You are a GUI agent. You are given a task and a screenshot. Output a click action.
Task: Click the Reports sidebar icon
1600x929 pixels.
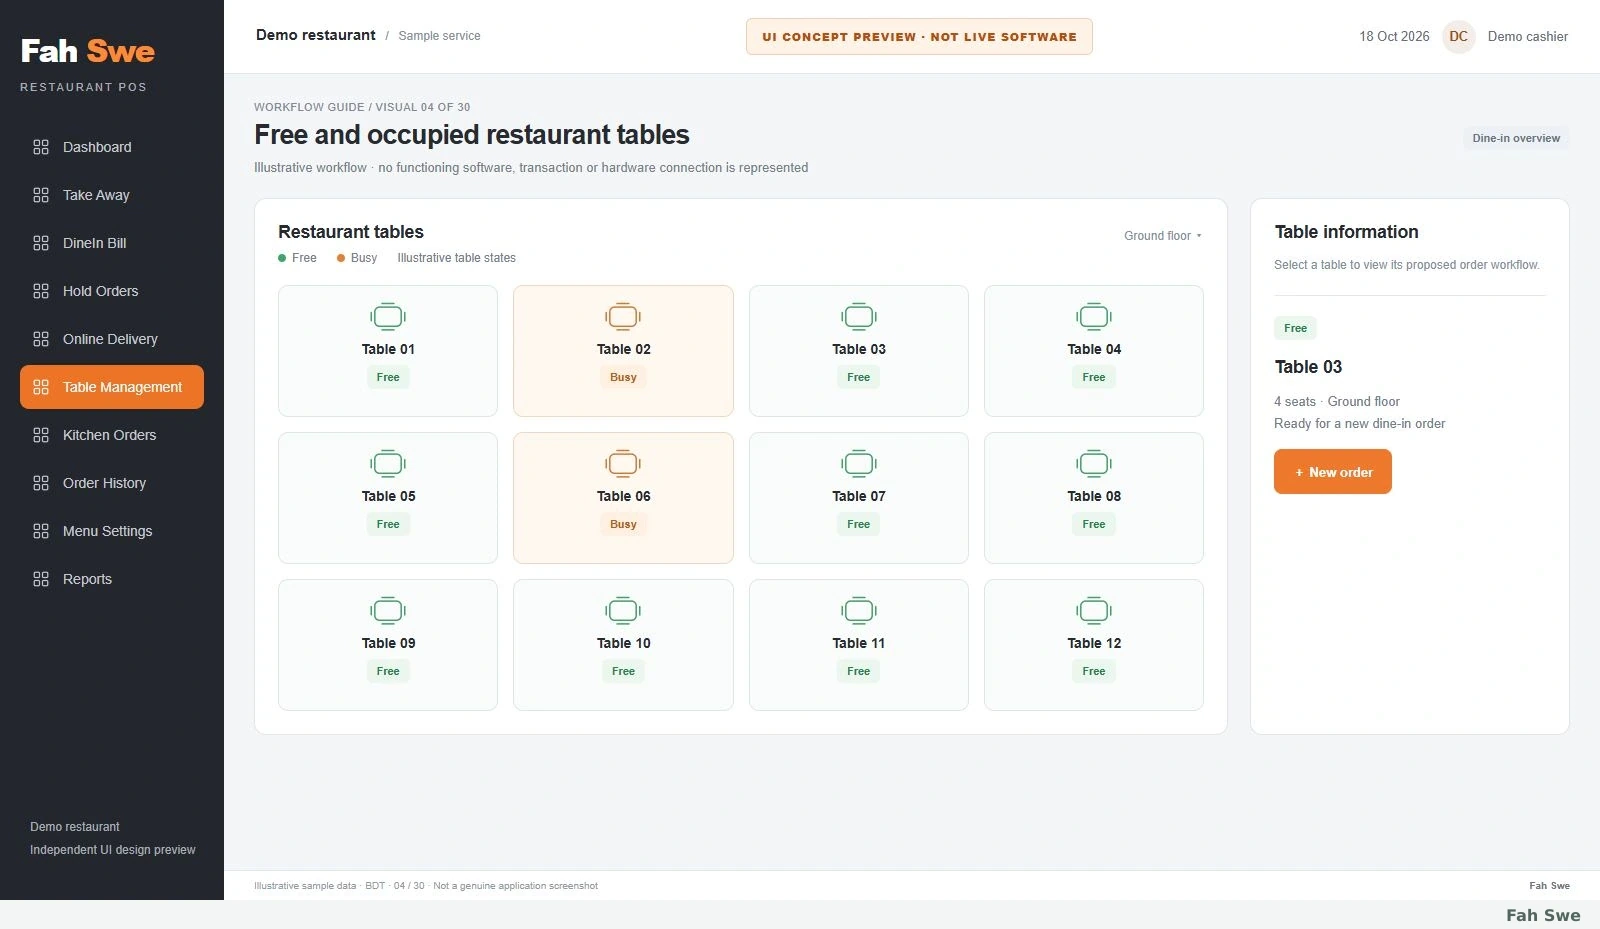(x=41, y=579)
